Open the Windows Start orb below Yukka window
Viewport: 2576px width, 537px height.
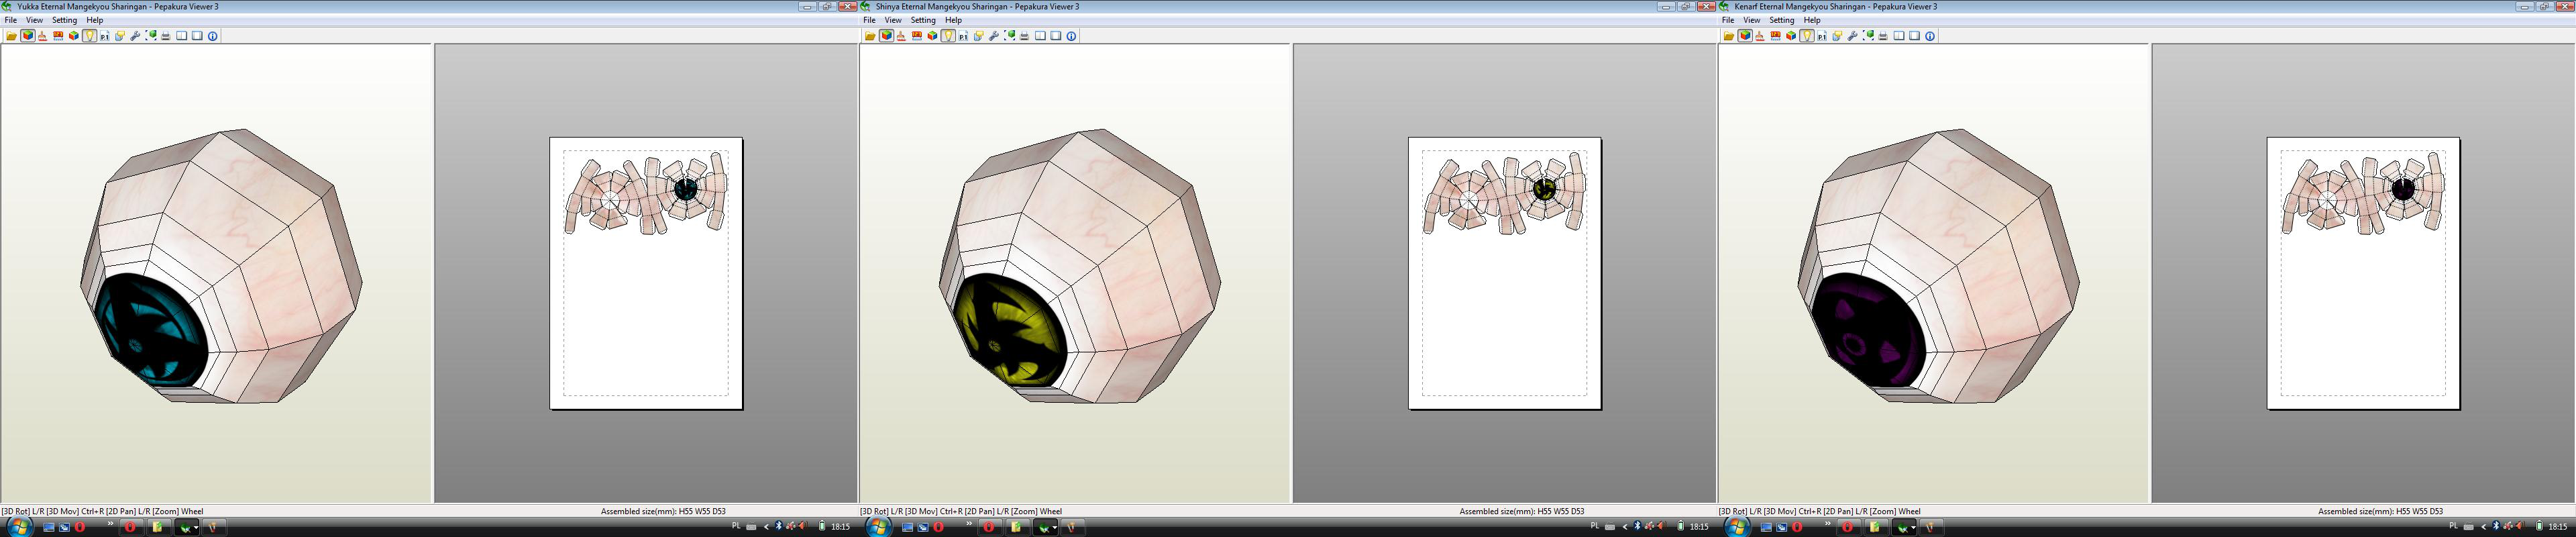[20, 527]
